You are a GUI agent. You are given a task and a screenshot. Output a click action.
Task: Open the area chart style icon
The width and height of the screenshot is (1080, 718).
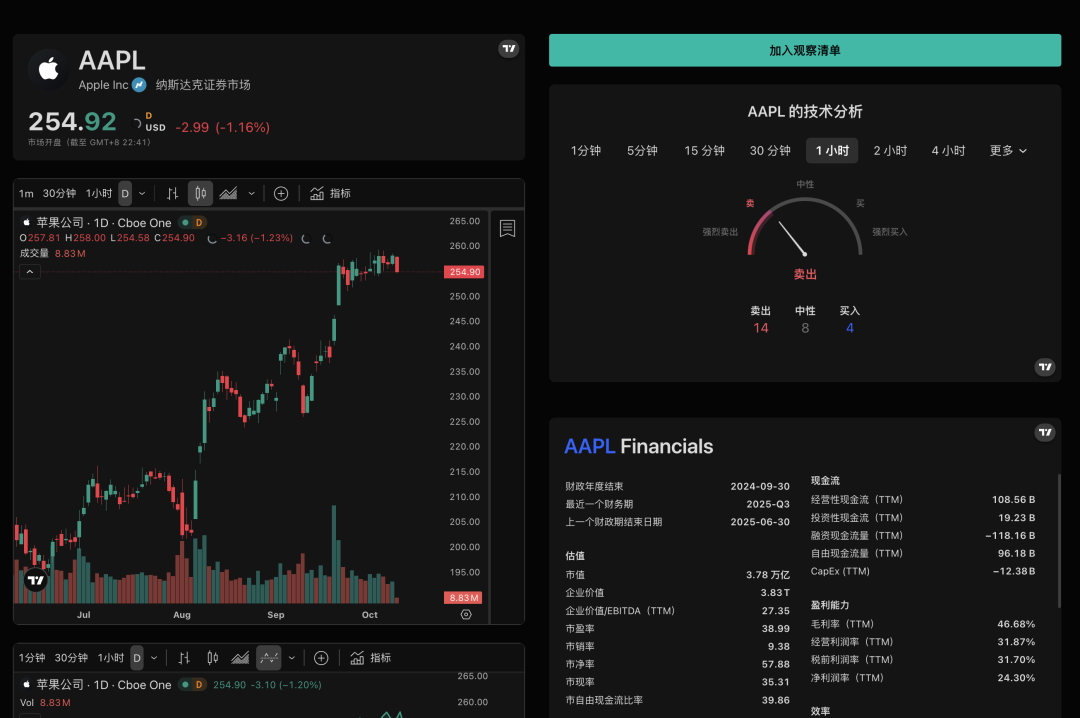coord(228,193)
